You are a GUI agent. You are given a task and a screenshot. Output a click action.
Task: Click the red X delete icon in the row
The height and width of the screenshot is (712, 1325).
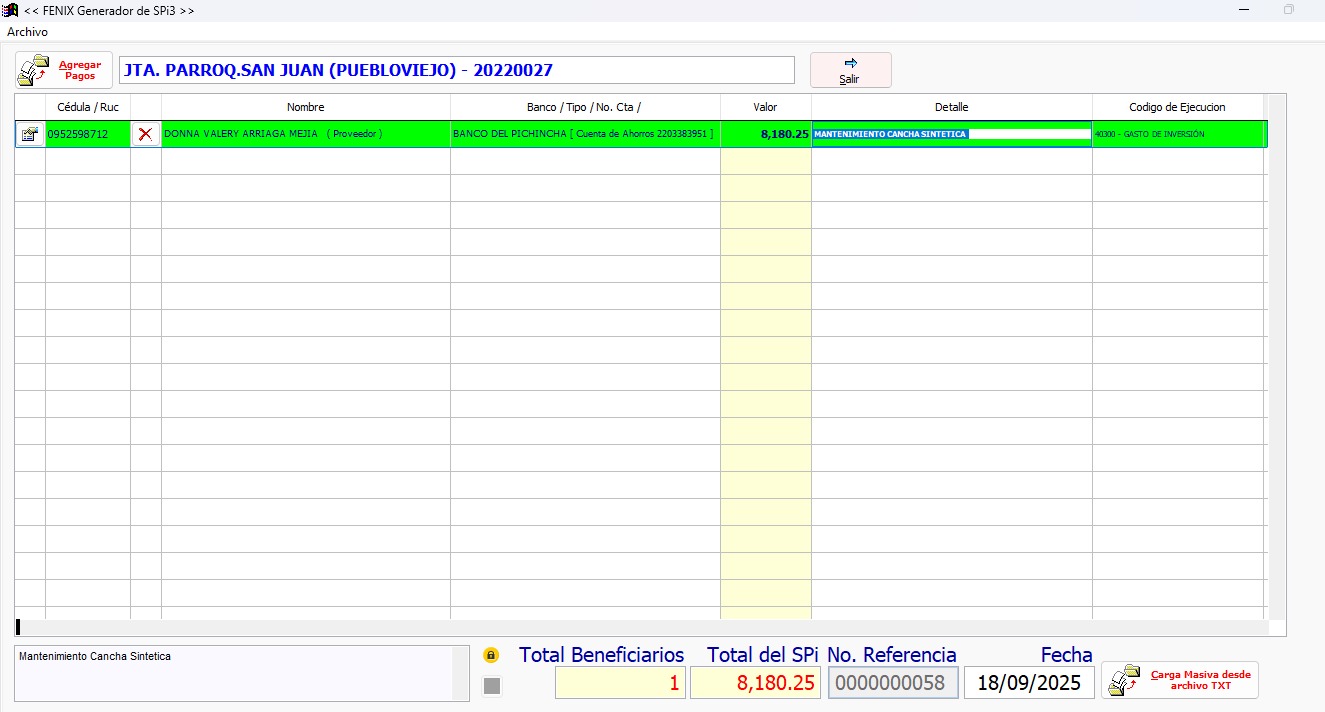(146, 134)
